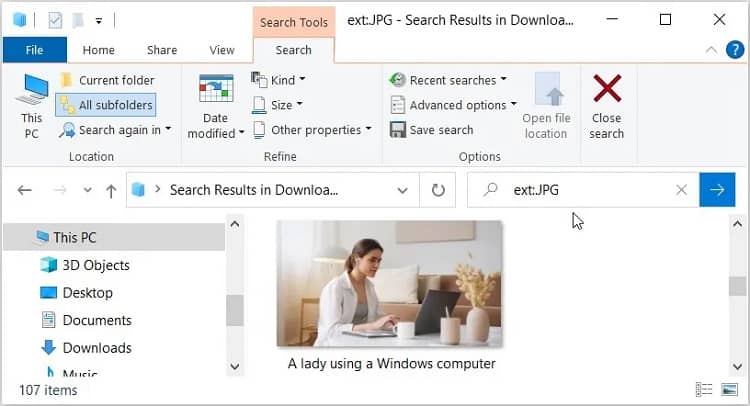The height and width of the screenshot is (406, 750).
Task: Open Advanced options menu
Action: (x=453, y=105)
